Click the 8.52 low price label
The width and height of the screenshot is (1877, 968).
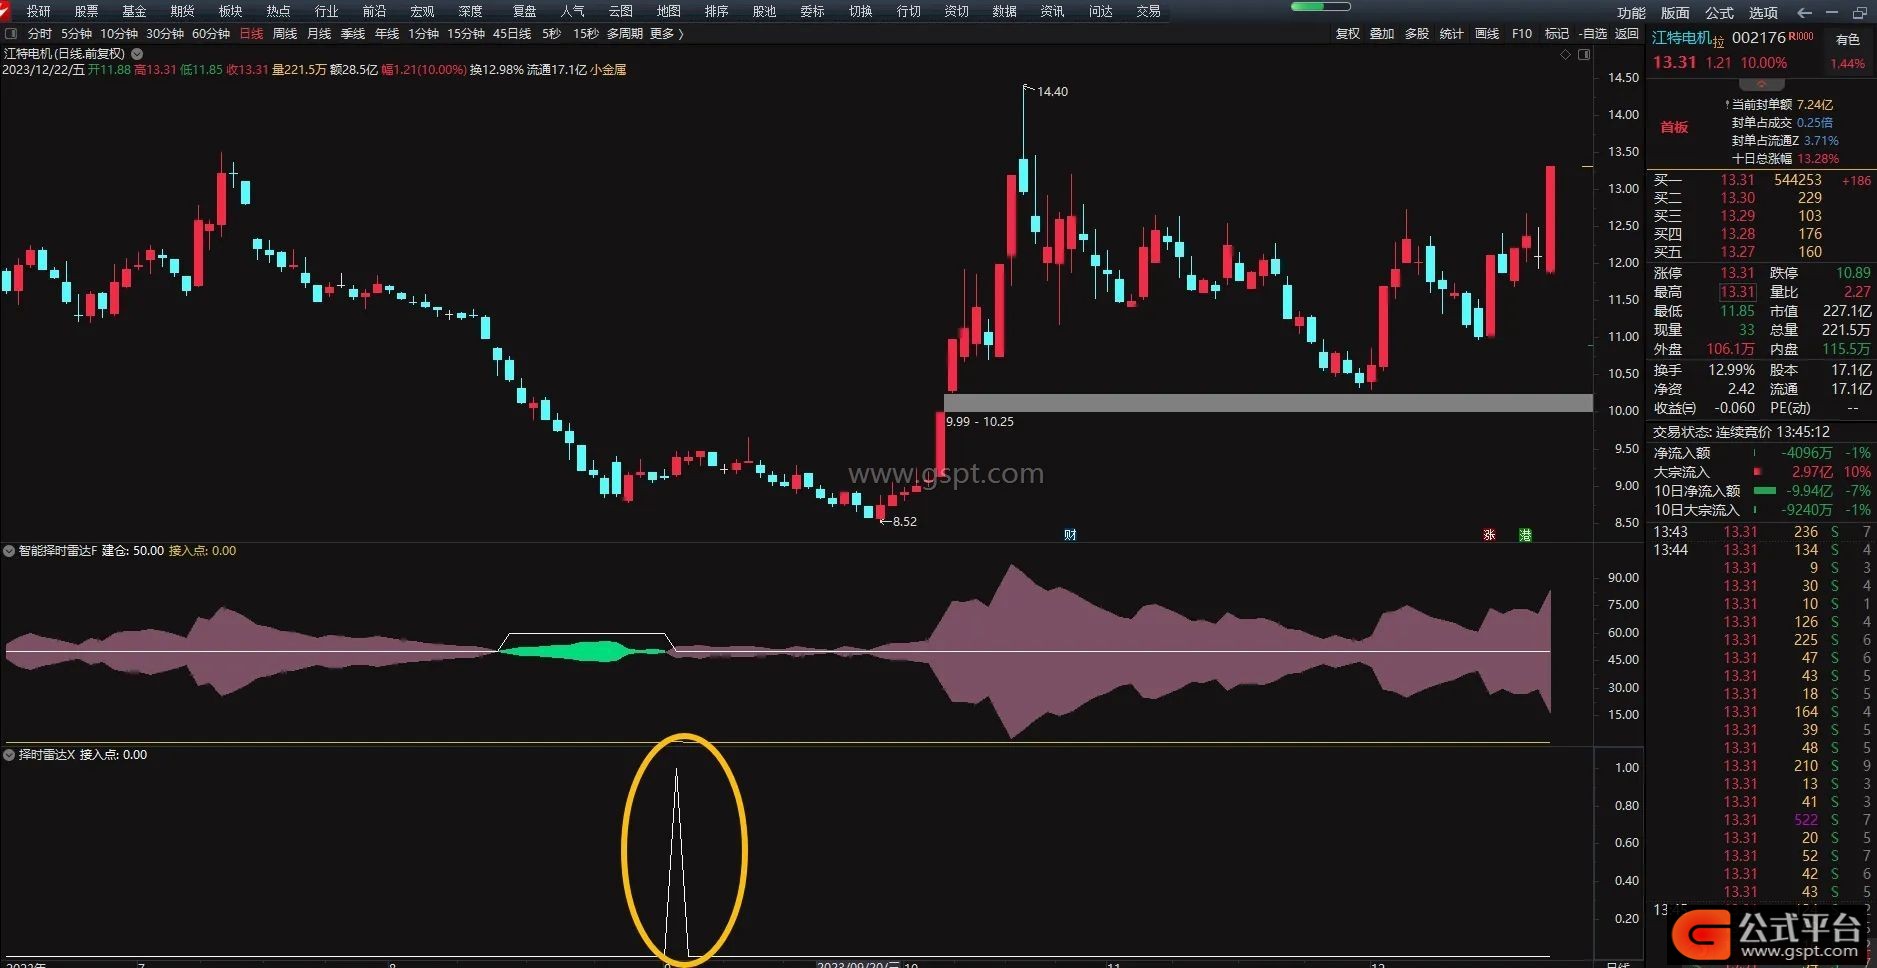905,522
